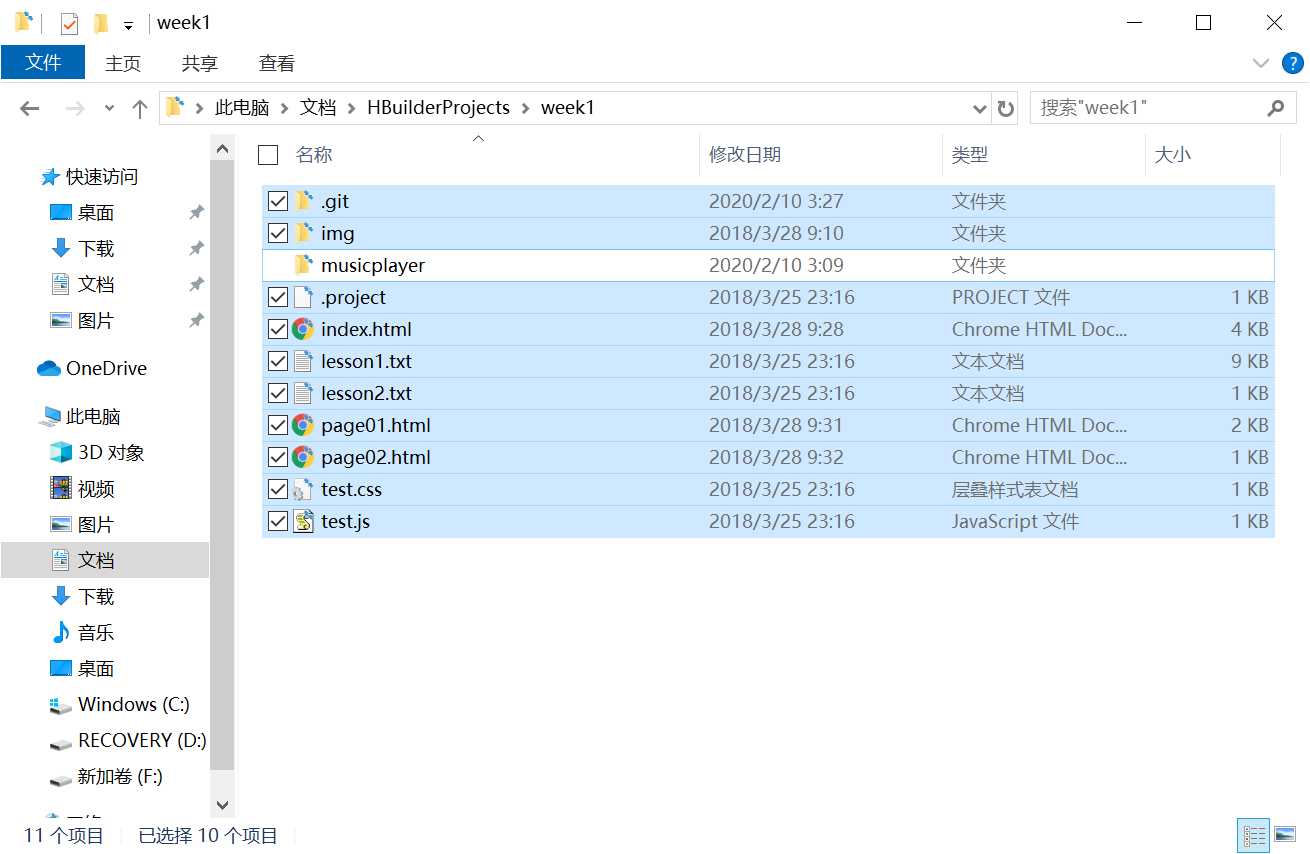The height and width of the screenshot is (854, 1310).
Task: Click the New Folder quick access icon
Action: click(100, 23)
